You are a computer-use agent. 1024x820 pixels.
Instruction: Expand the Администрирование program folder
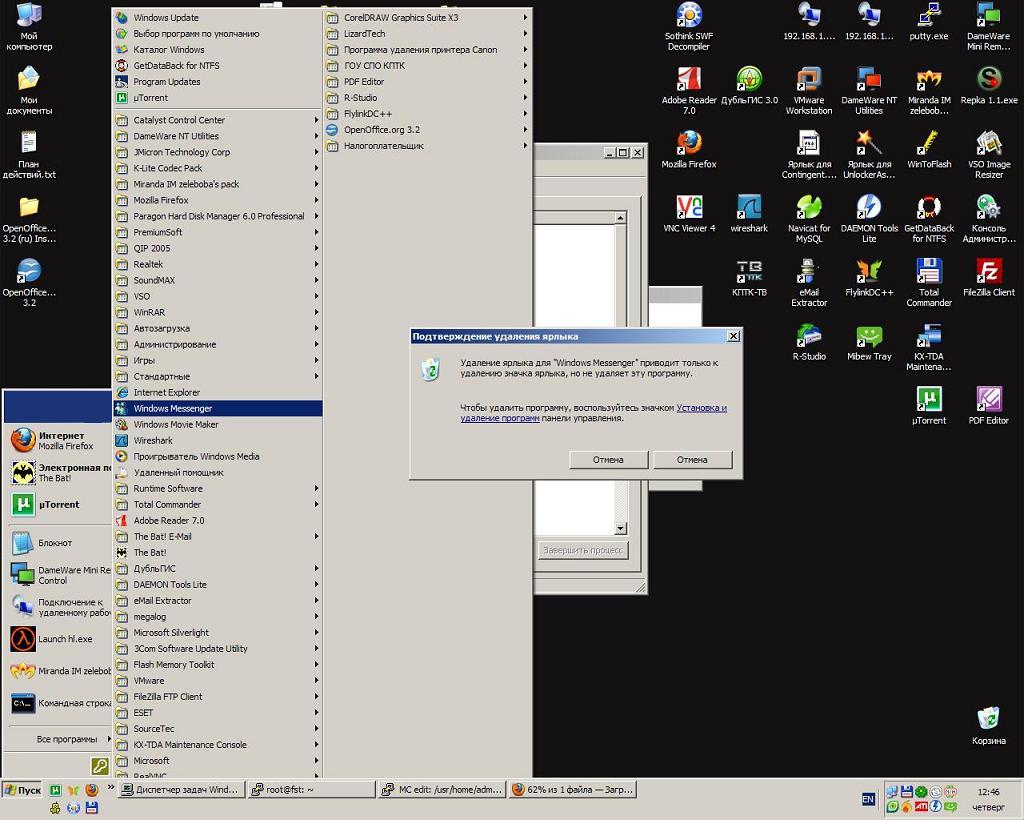(x=217, y=344)
